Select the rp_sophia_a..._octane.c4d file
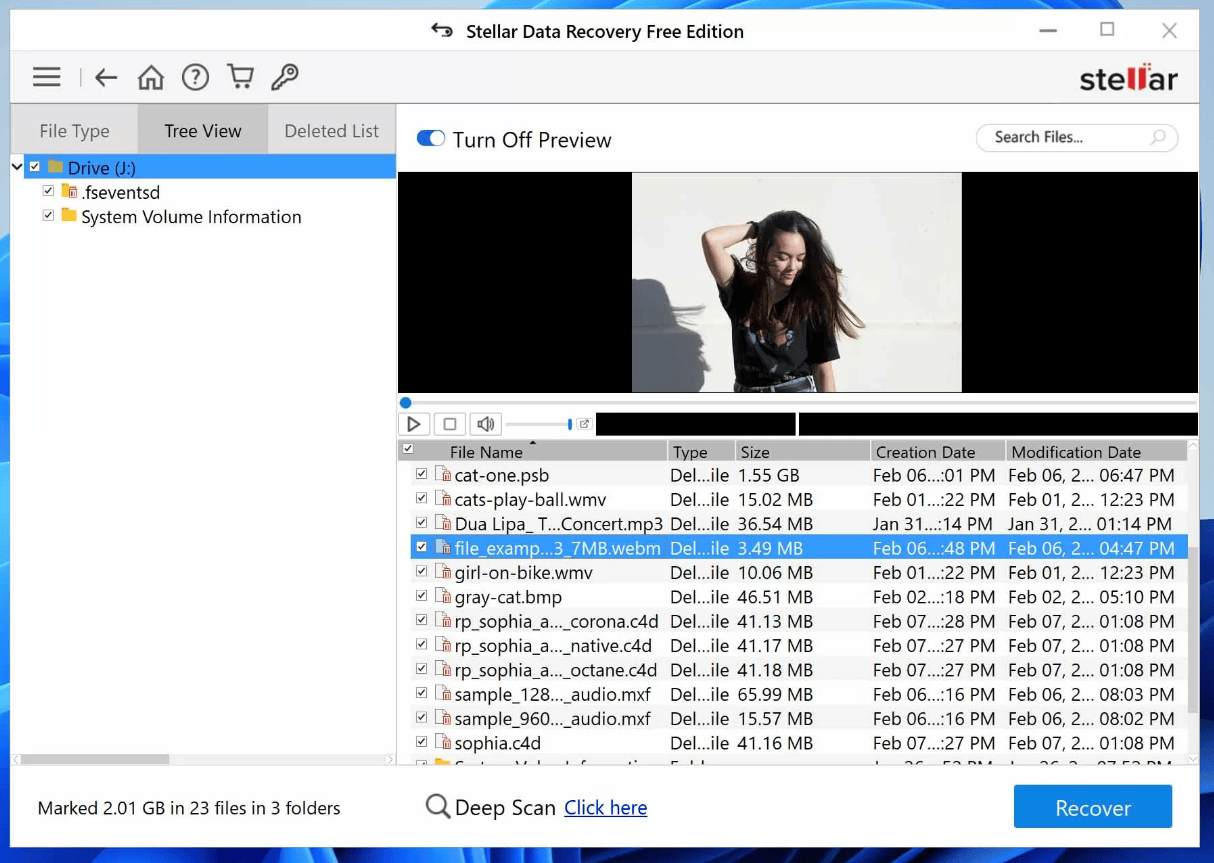The width and height of the screenshot is (1214, 863). point(556,670)
